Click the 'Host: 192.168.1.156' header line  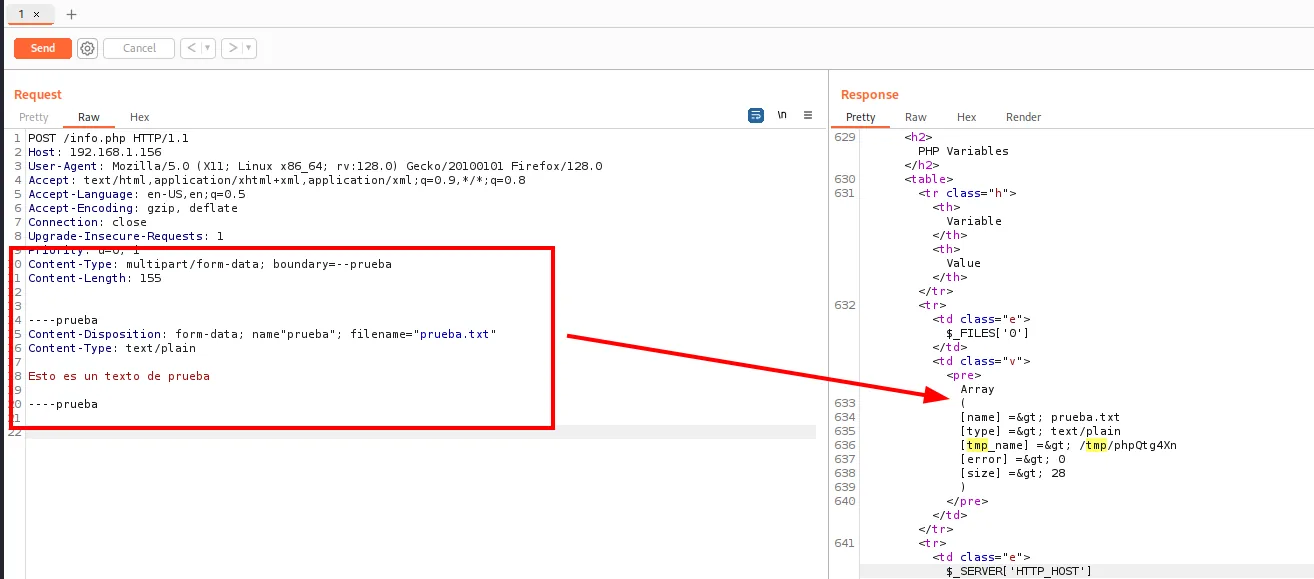pyautogui.click(x=94, y=152)
